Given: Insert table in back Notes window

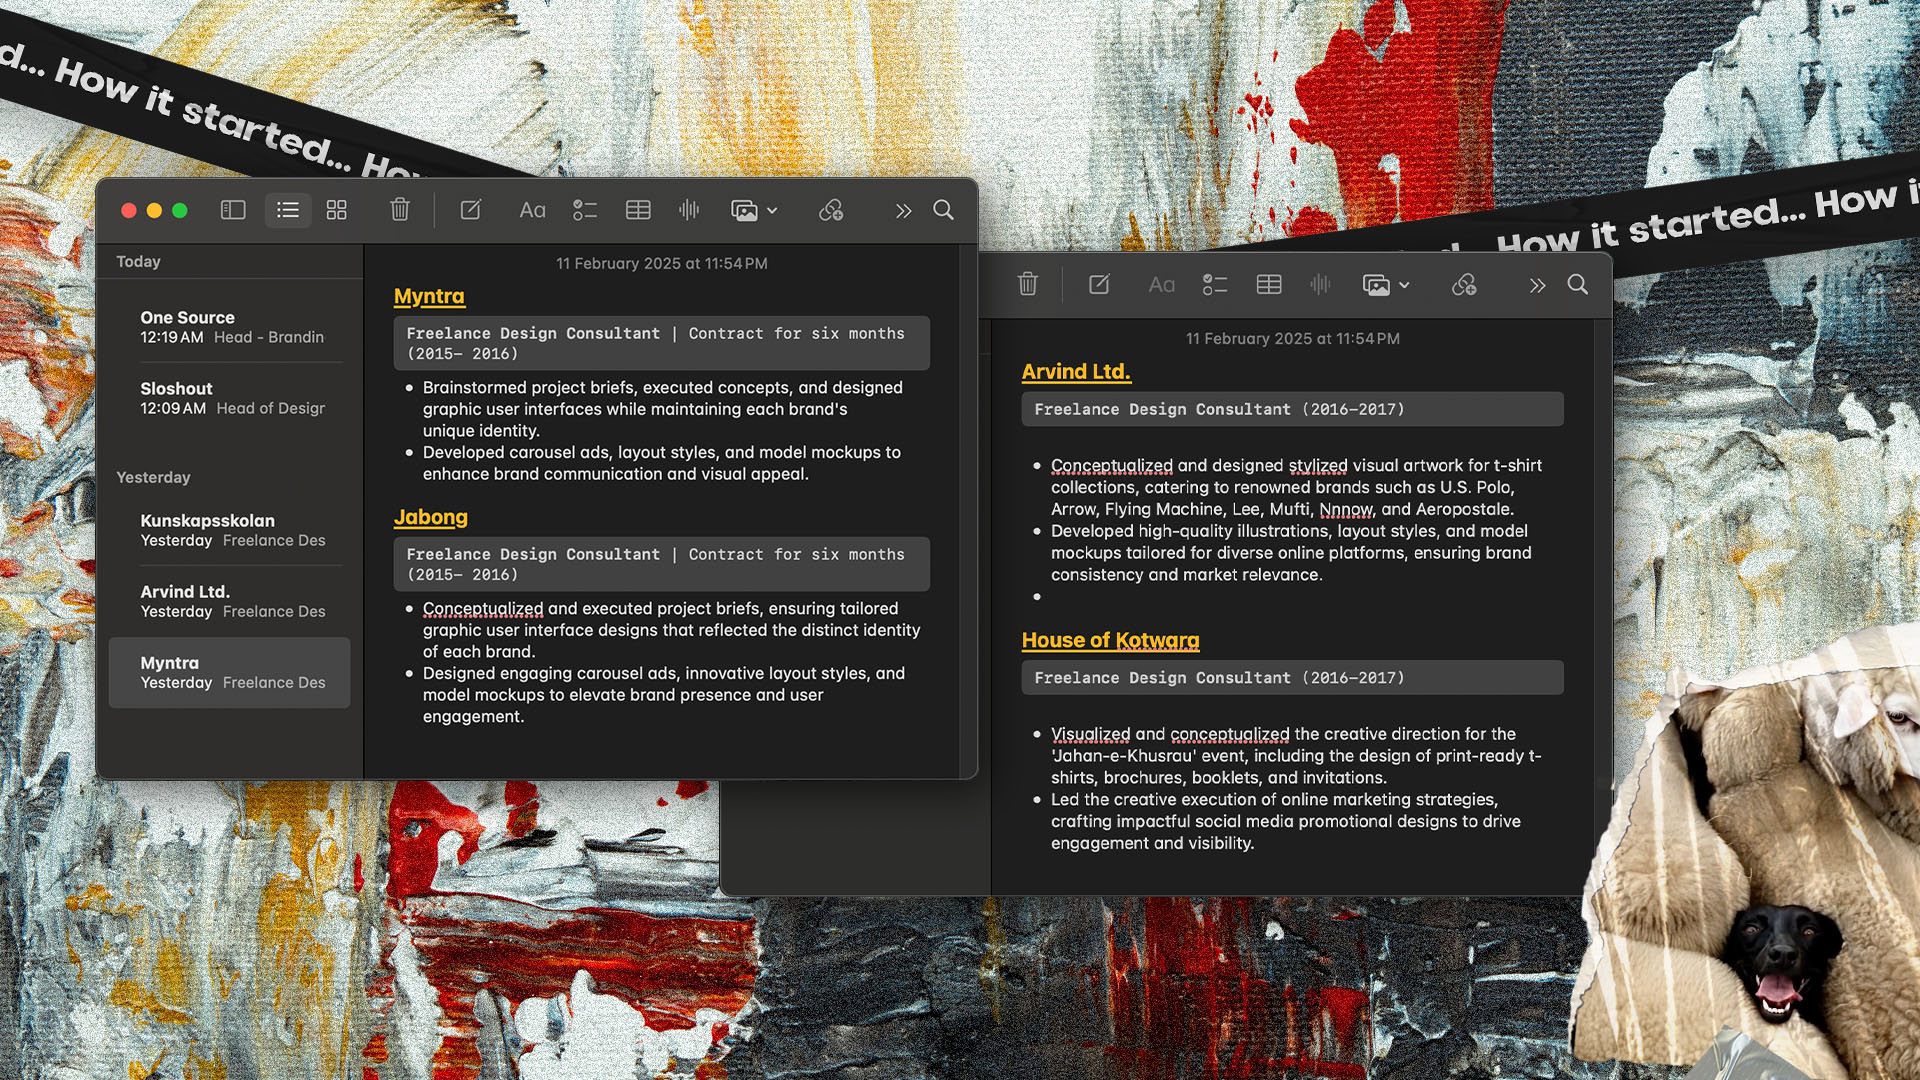Looking at the screenshot, I should pos(1269,285).
